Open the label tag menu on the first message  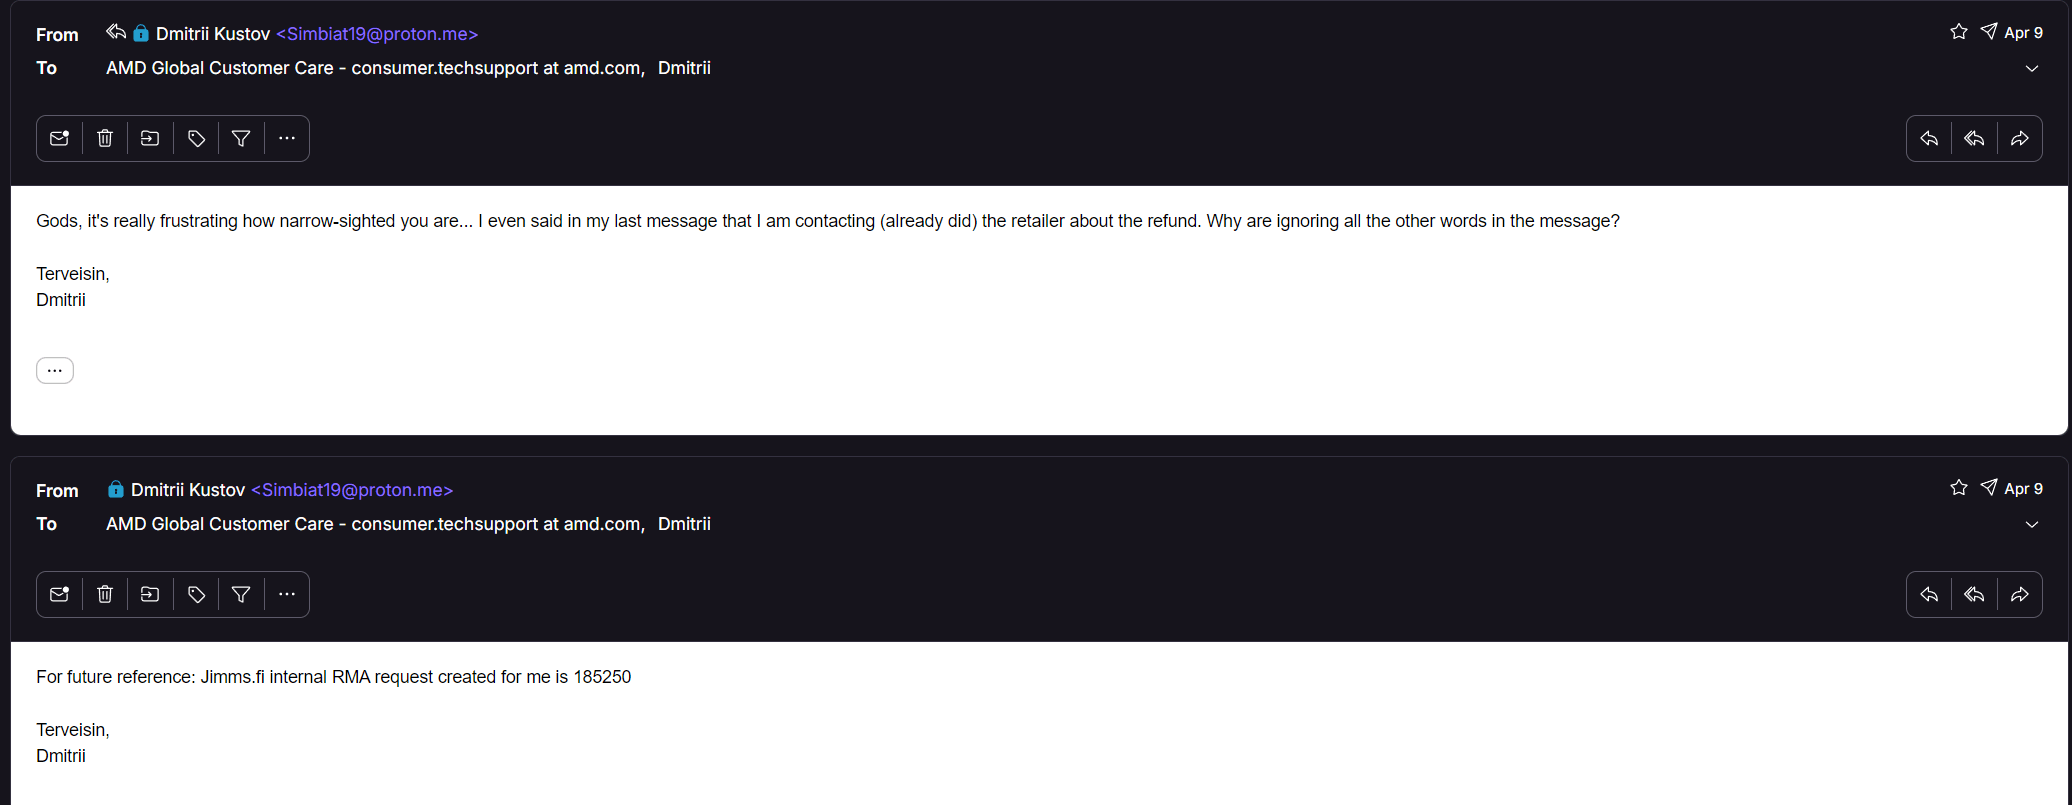[196, 139]
